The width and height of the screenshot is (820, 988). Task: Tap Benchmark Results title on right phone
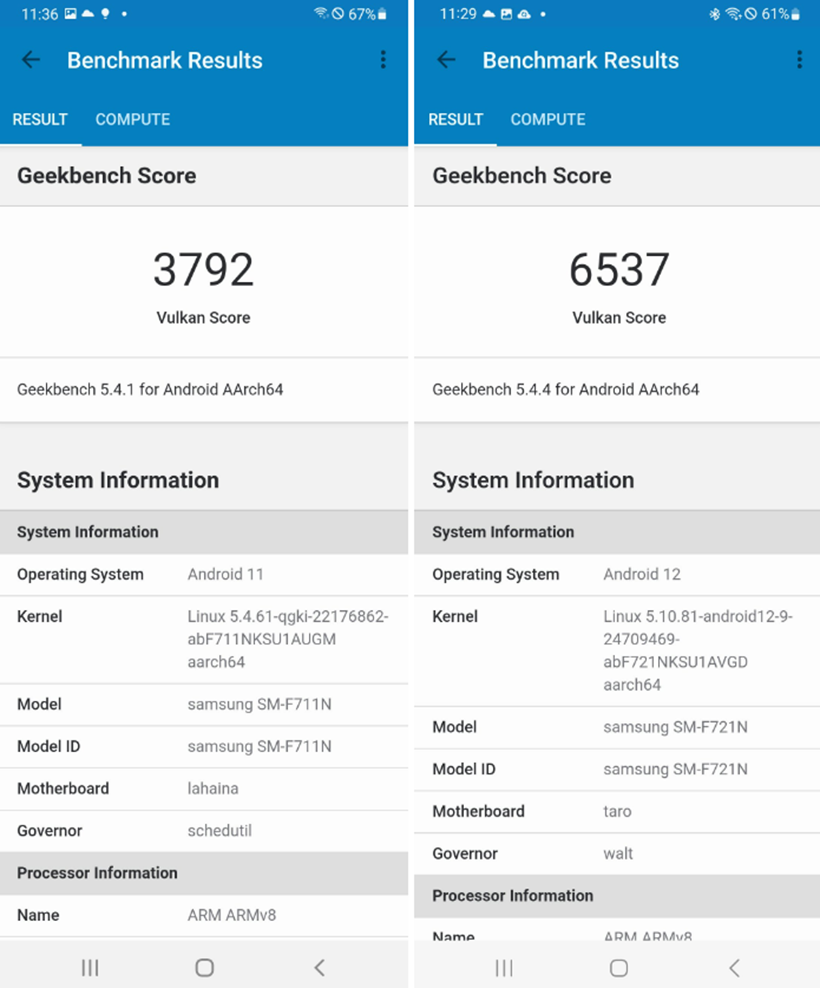click(580, 60)
